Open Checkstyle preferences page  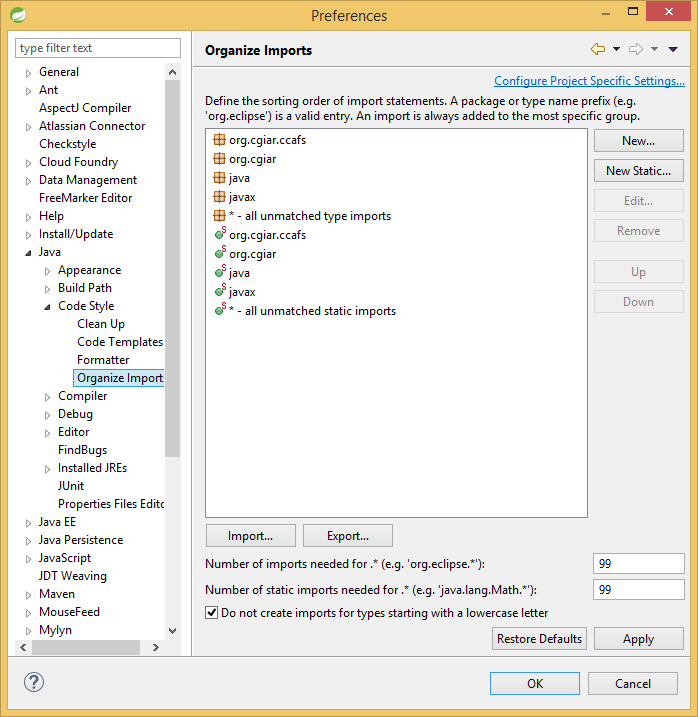[68, 144]
